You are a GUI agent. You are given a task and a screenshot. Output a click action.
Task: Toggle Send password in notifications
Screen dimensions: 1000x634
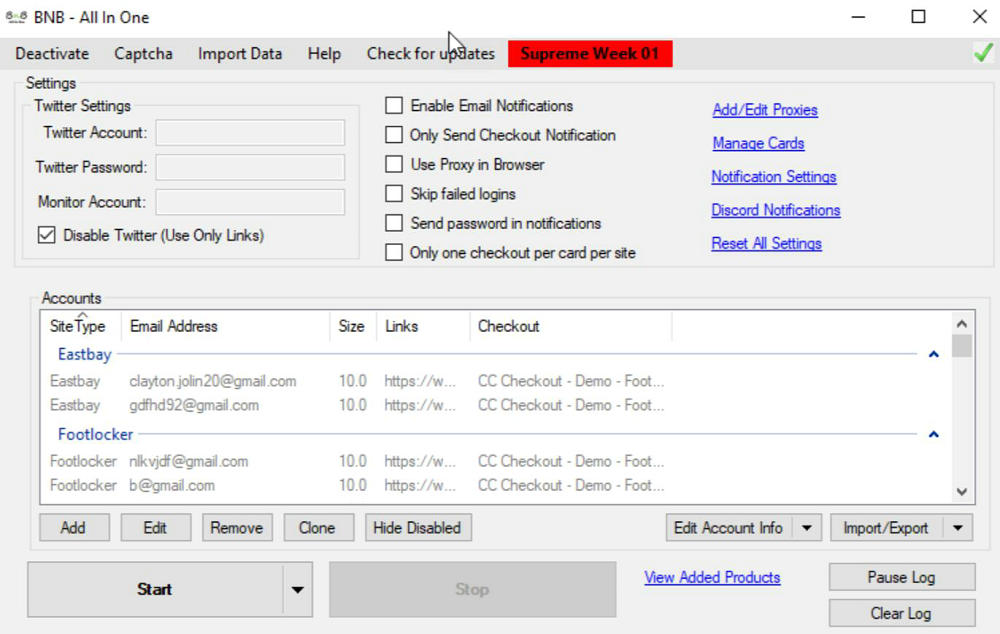pyautogui.click(x=394, y=223)
